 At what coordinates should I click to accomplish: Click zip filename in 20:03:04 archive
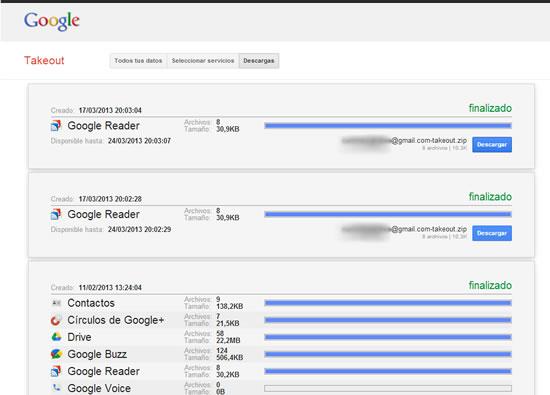point(404,141)
